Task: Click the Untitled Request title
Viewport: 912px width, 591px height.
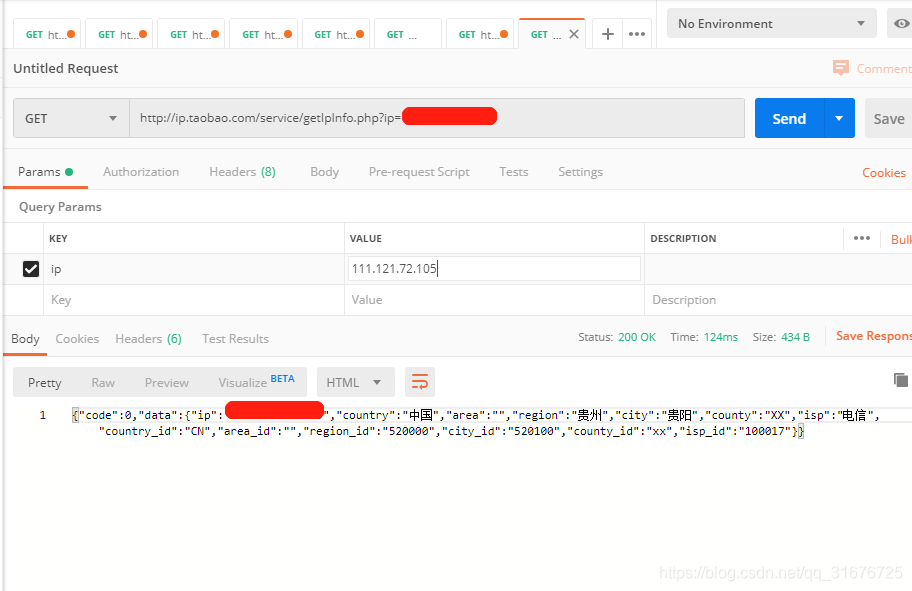Action: coord(66,68)
